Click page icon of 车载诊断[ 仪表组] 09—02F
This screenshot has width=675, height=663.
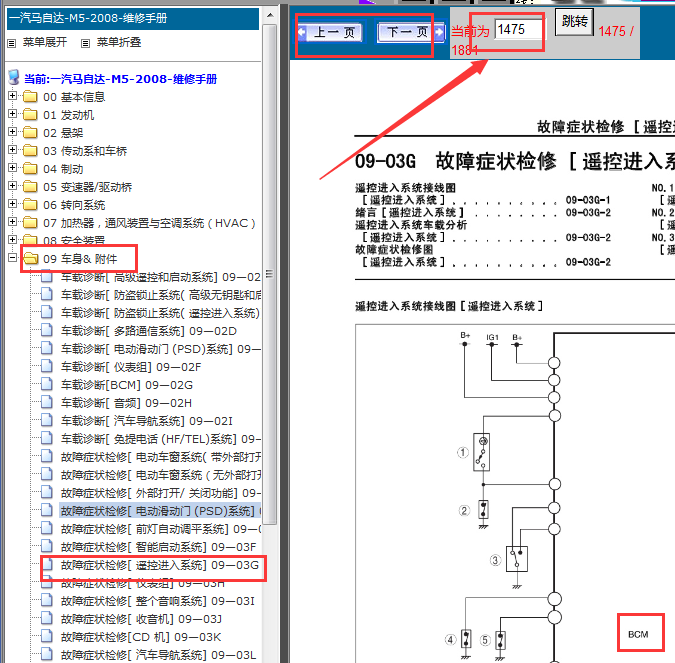coord(46,366)
